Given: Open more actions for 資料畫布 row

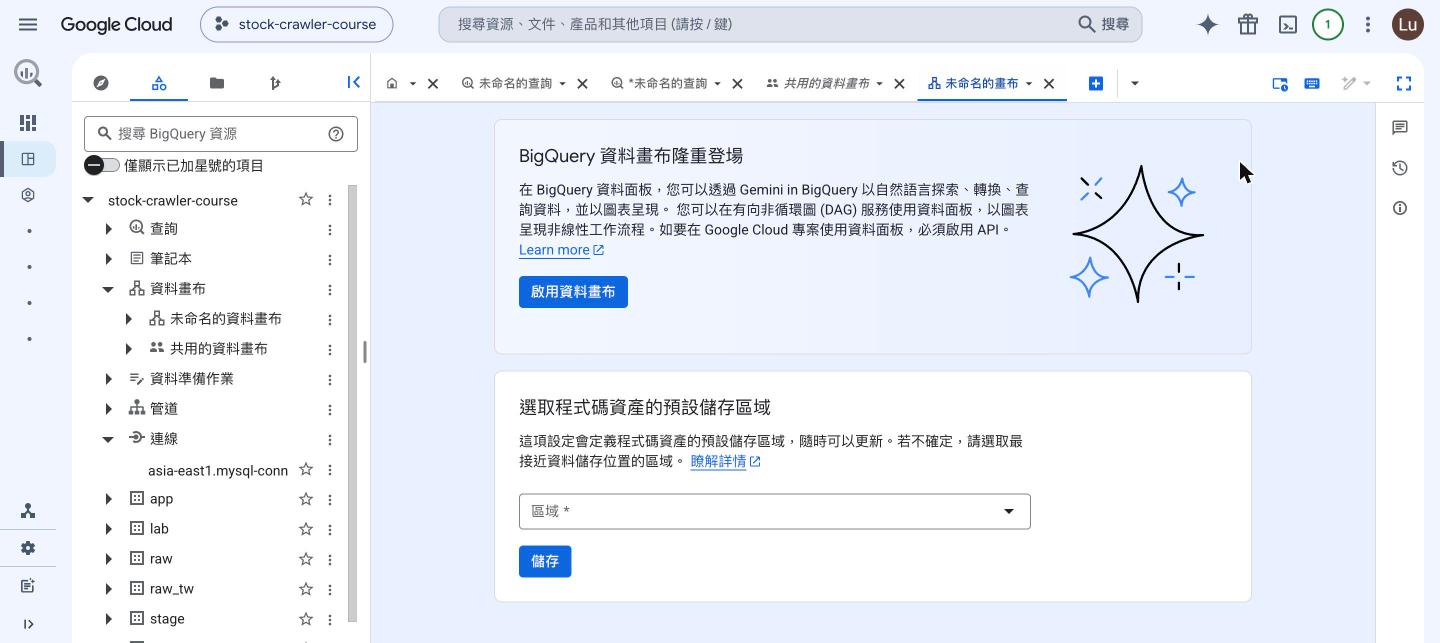Looking at the screenshot, I should (x=330, y=289).
